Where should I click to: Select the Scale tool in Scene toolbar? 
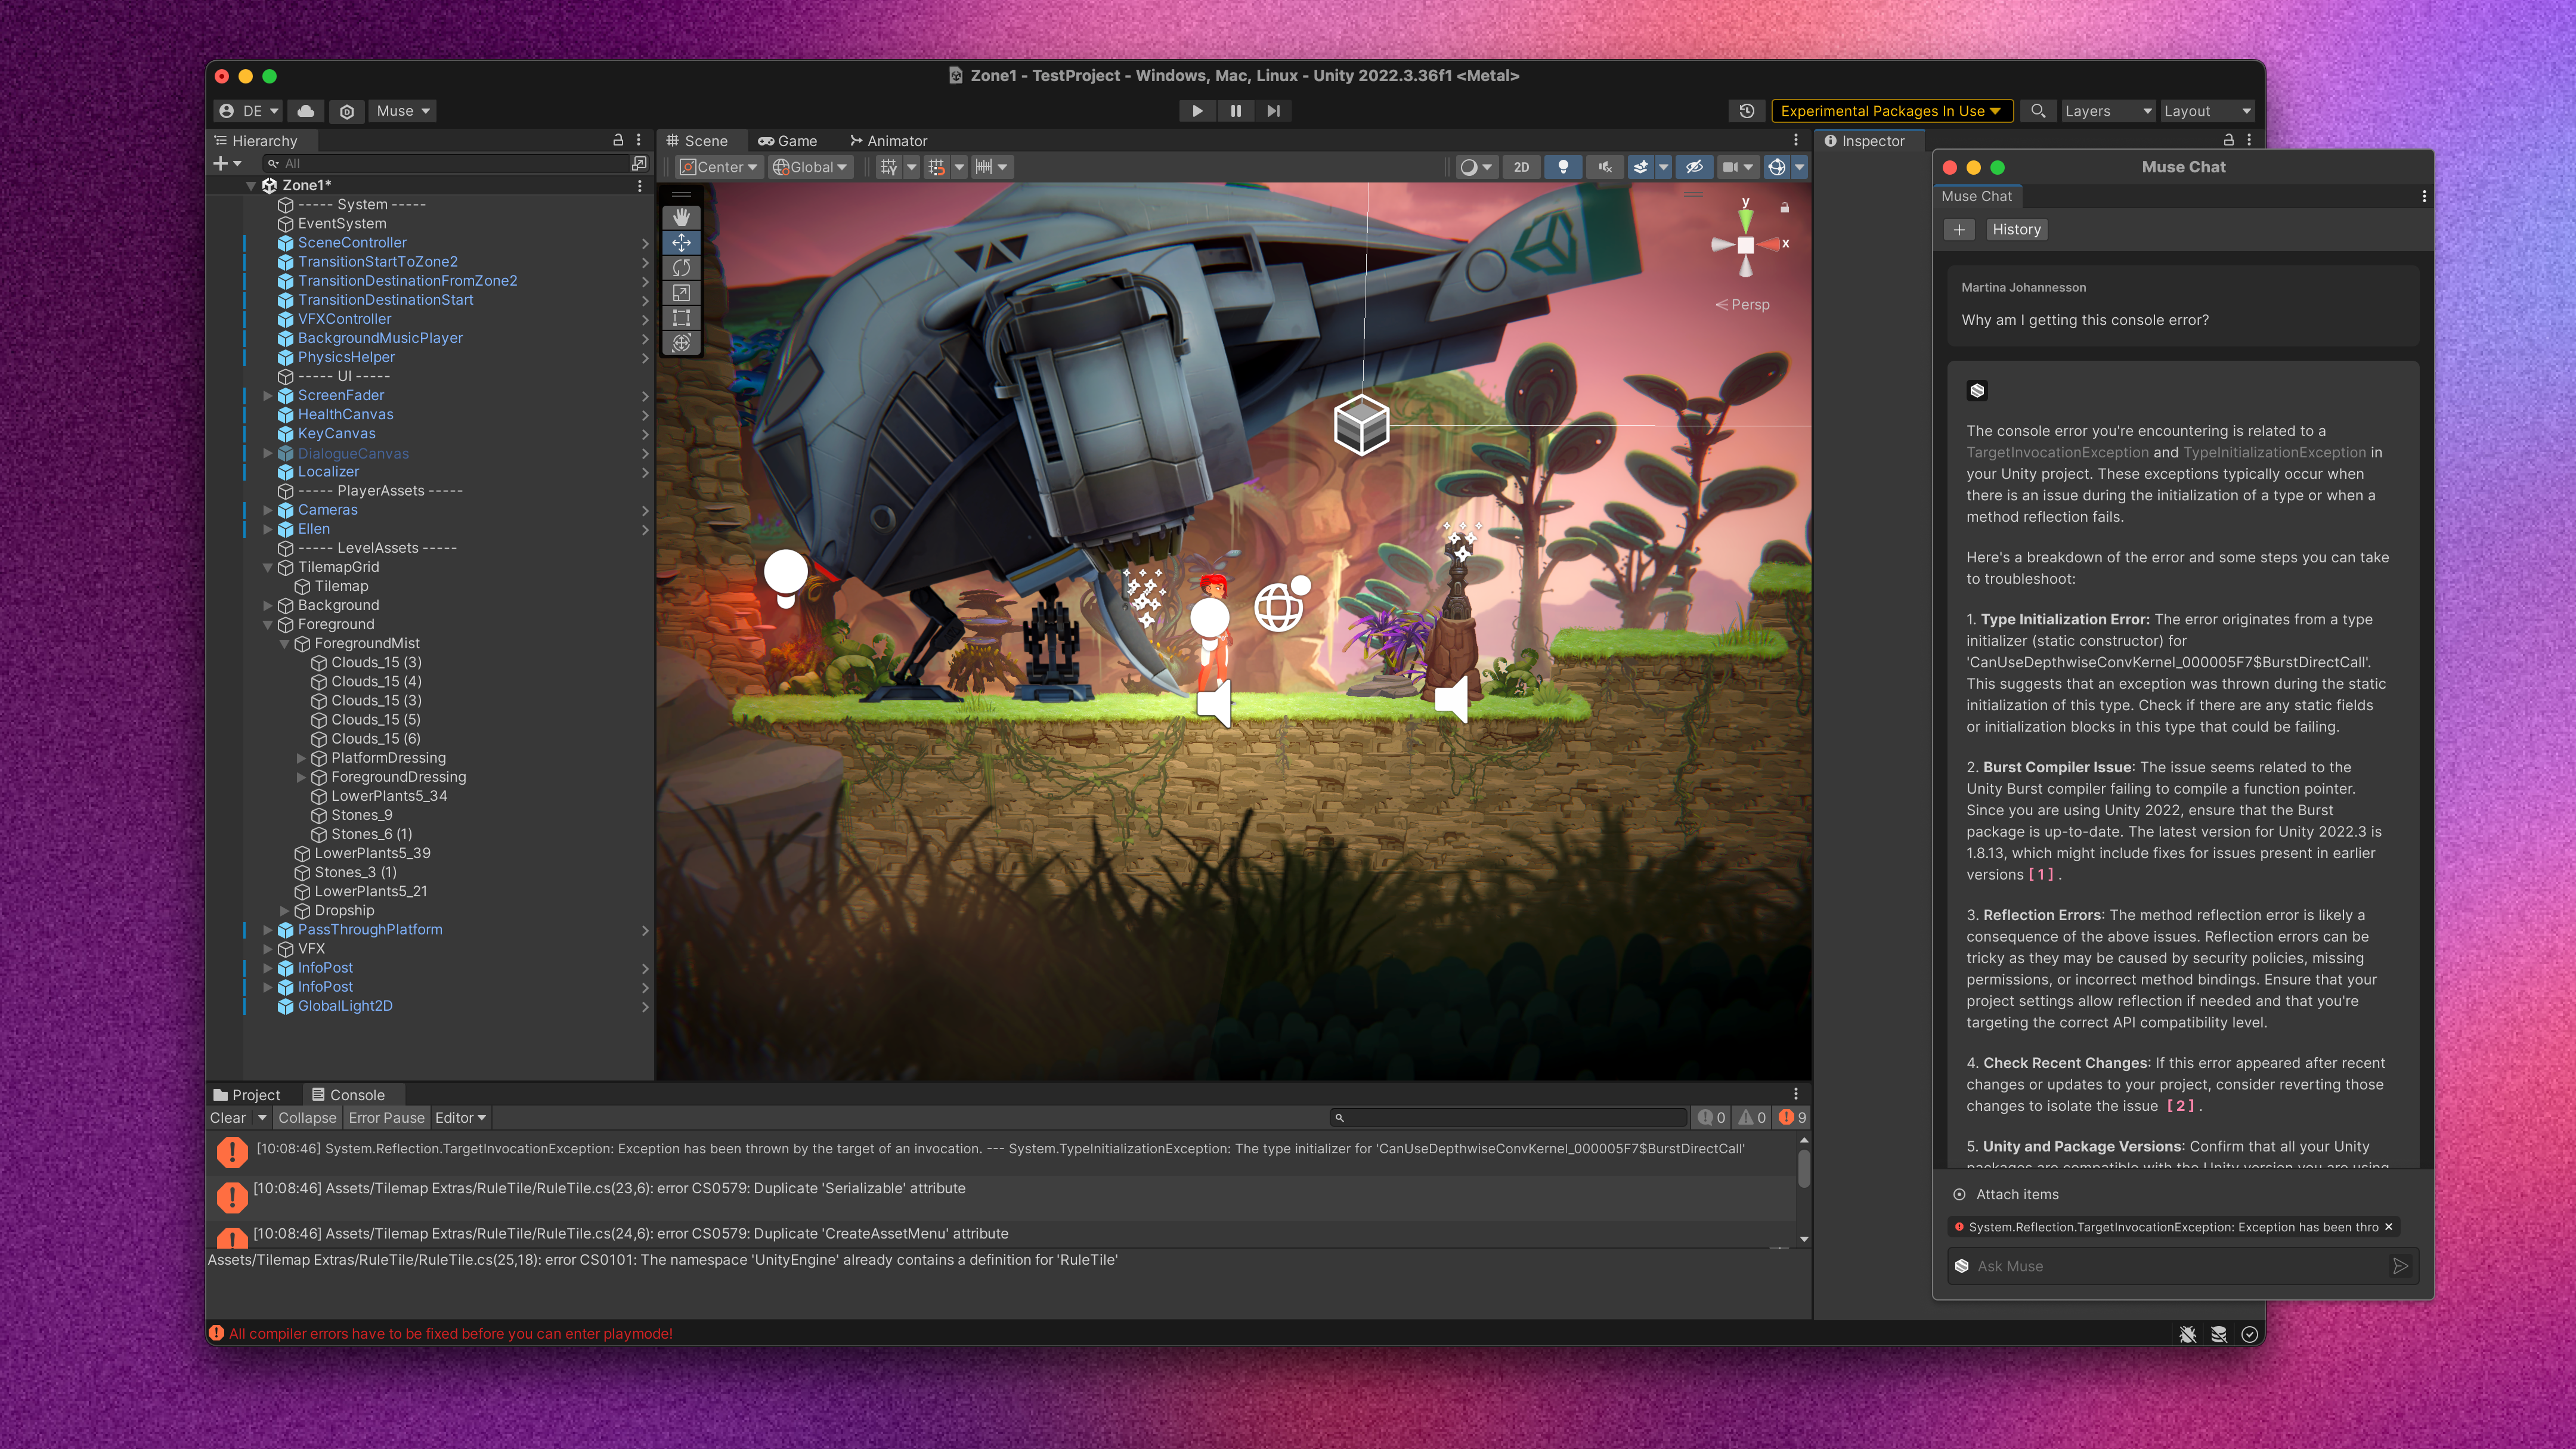681,293
